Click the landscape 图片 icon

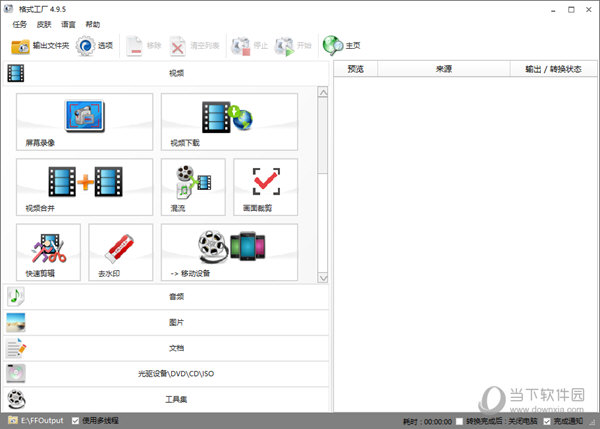click(x=16, y=322)
